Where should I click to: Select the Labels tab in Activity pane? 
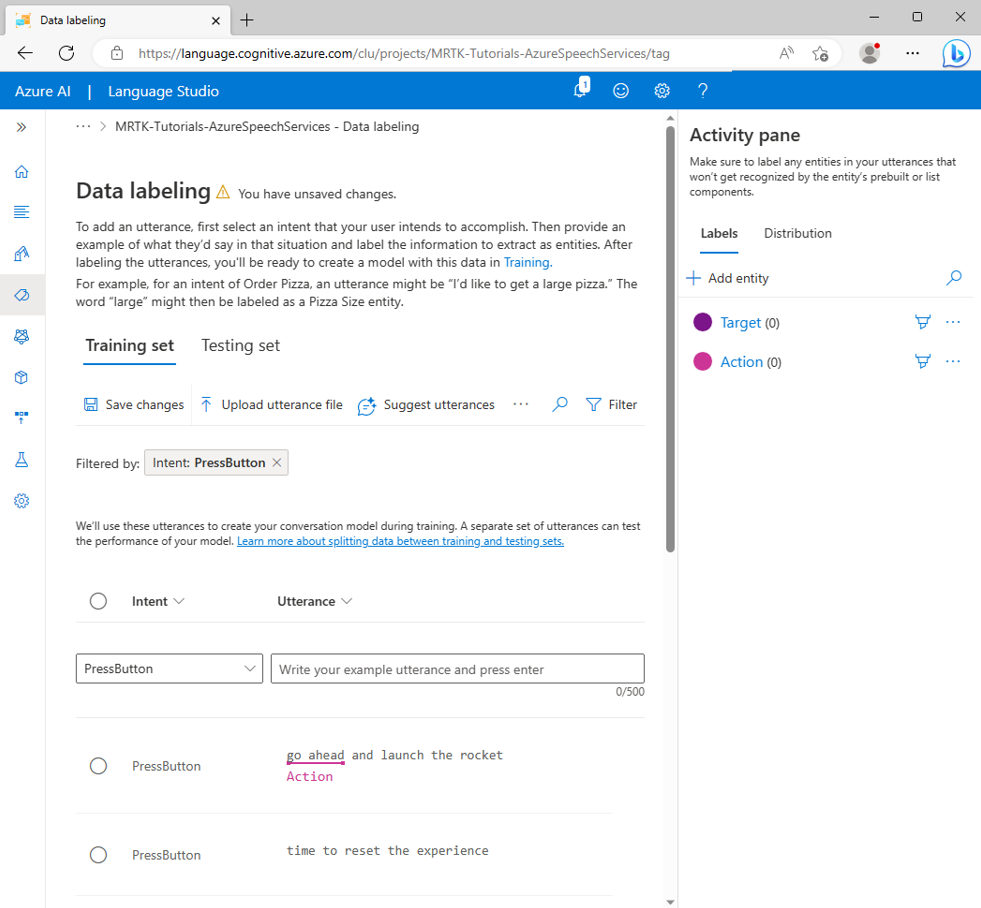(x=719, y=233)
